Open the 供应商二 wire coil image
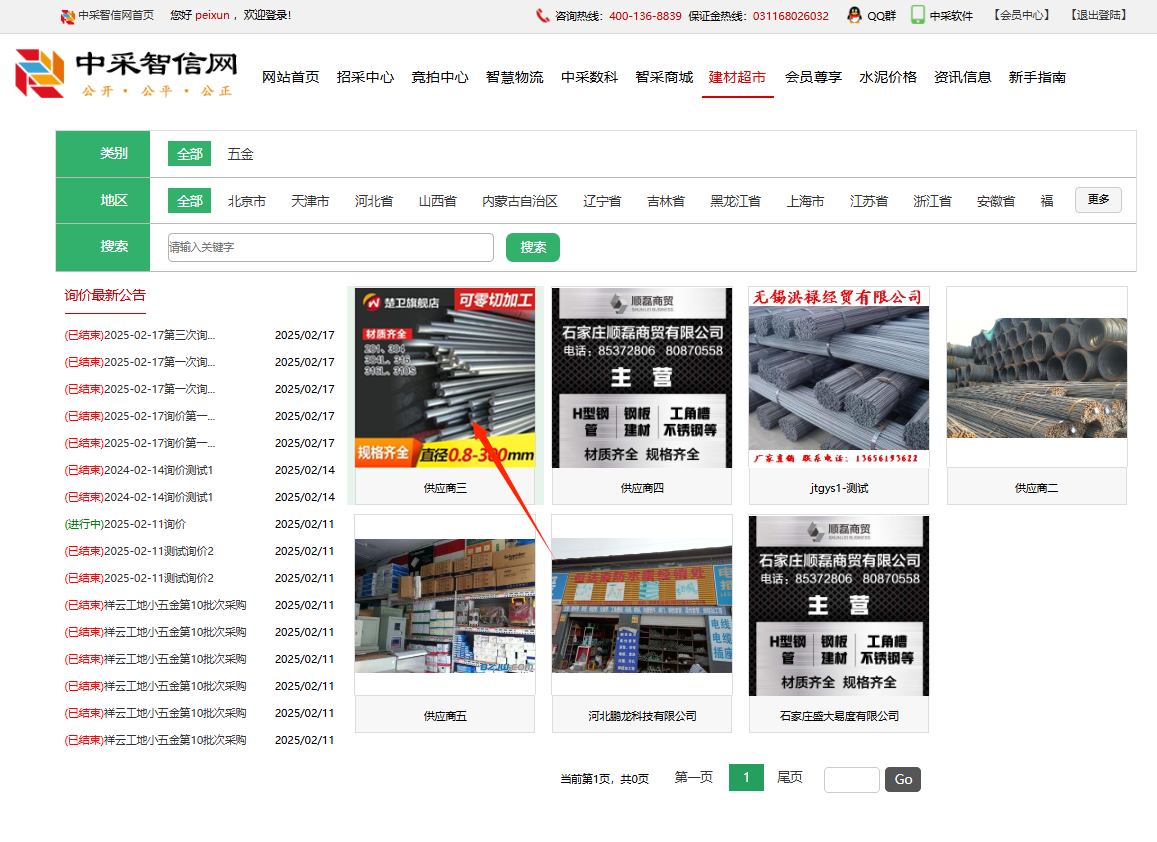 coord(1037,377)
